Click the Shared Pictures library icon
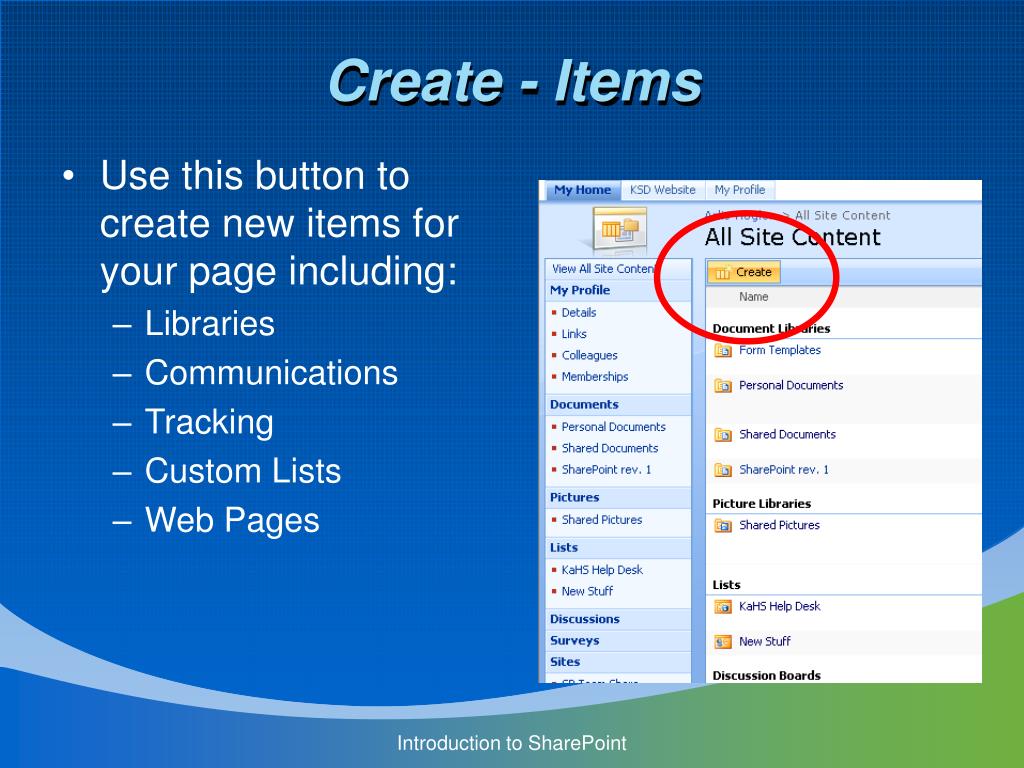1024x768 pixels. click(x=722, y=526)
